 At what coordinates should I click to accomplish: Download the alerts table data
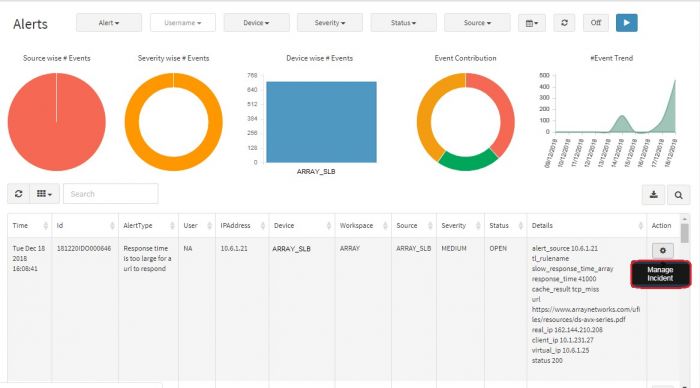coord(654,195)
